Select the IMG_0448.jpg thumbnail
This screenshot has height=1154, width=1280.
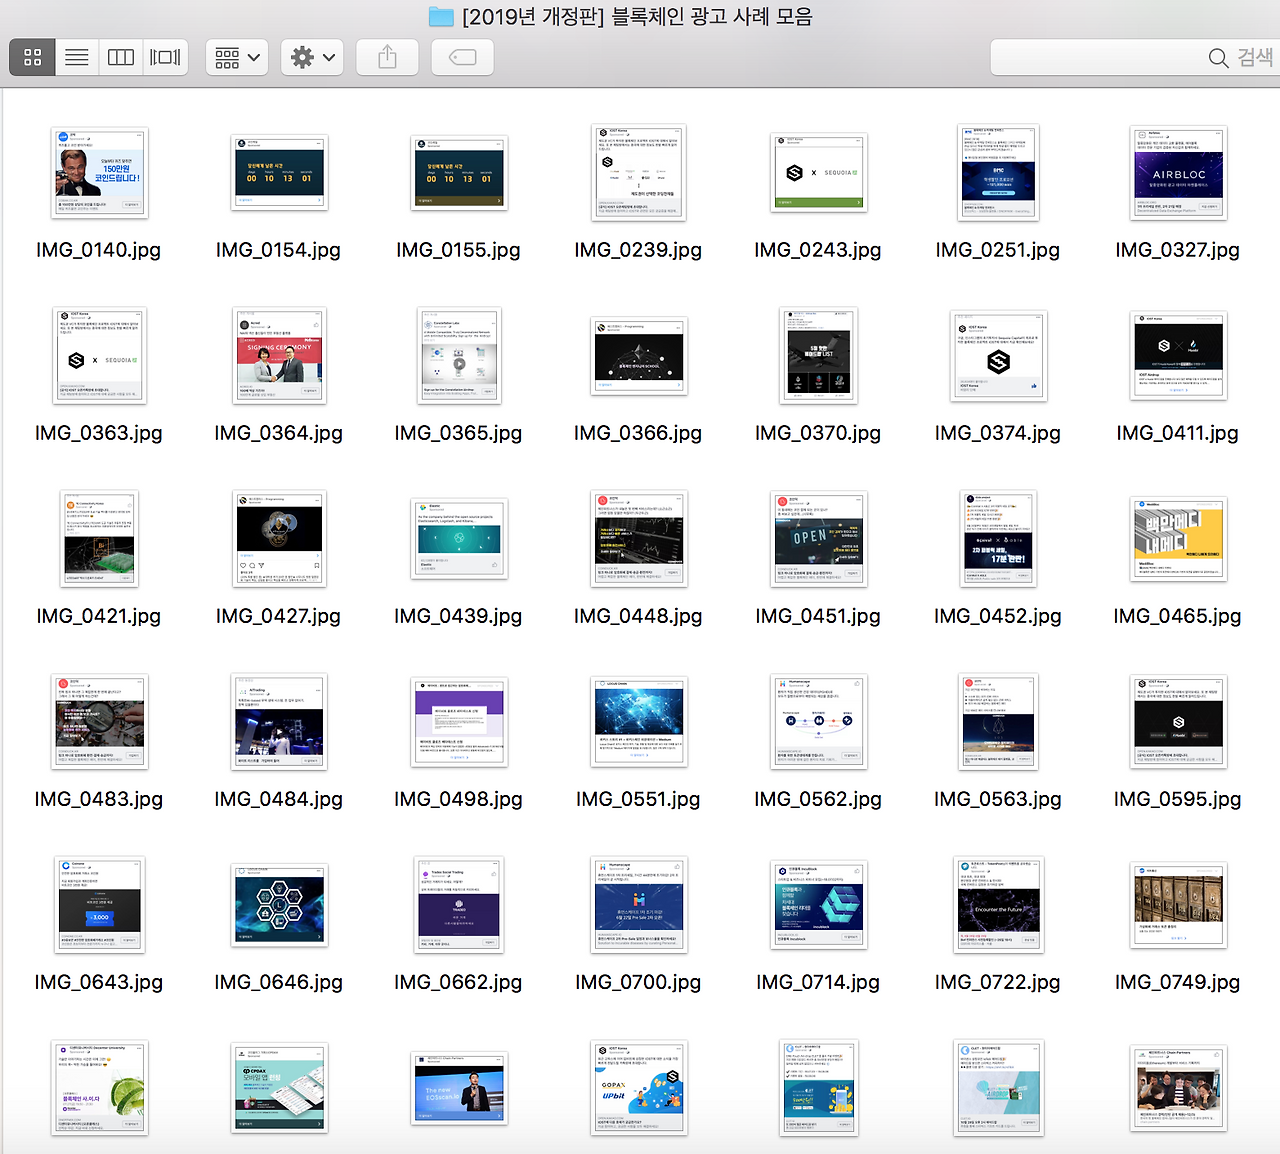click(x=639, y=538)
